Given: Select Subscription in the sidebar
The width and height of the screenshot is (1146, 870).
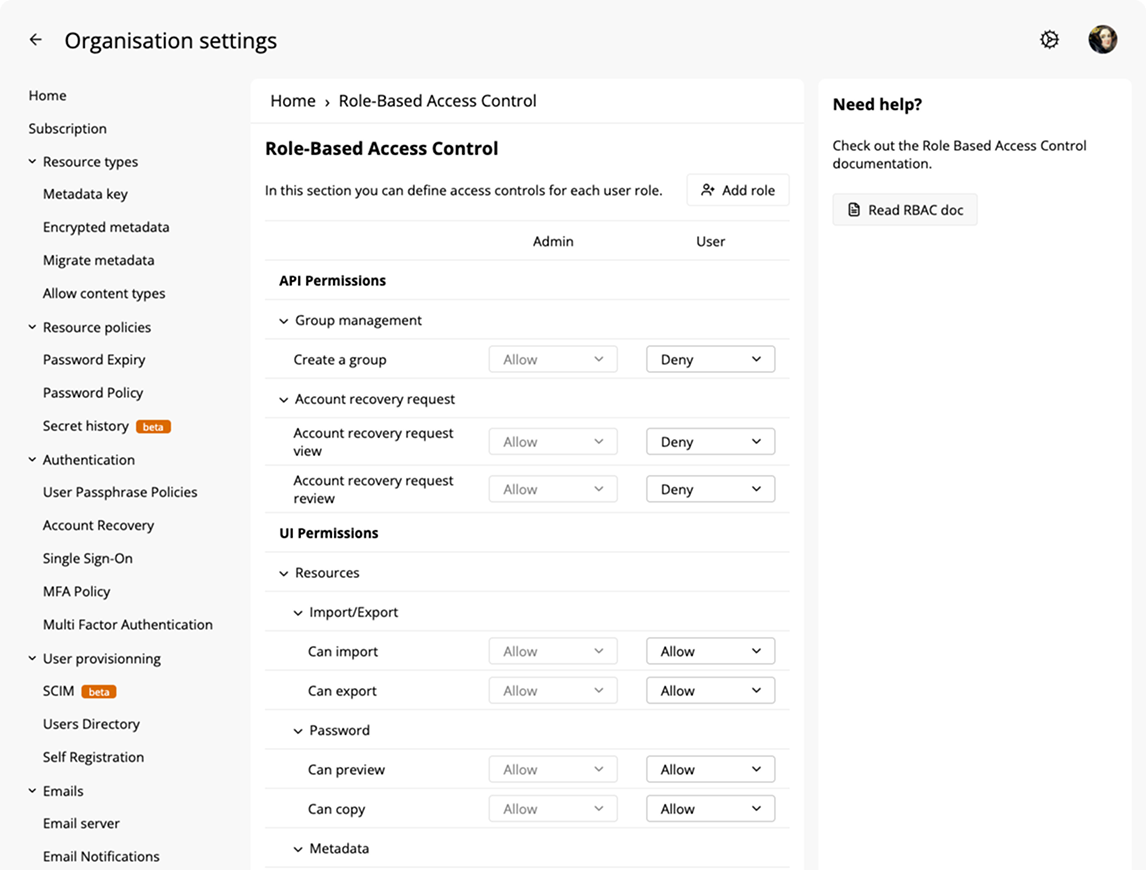Looking at the screenshot, I should [x=68, y=128].
